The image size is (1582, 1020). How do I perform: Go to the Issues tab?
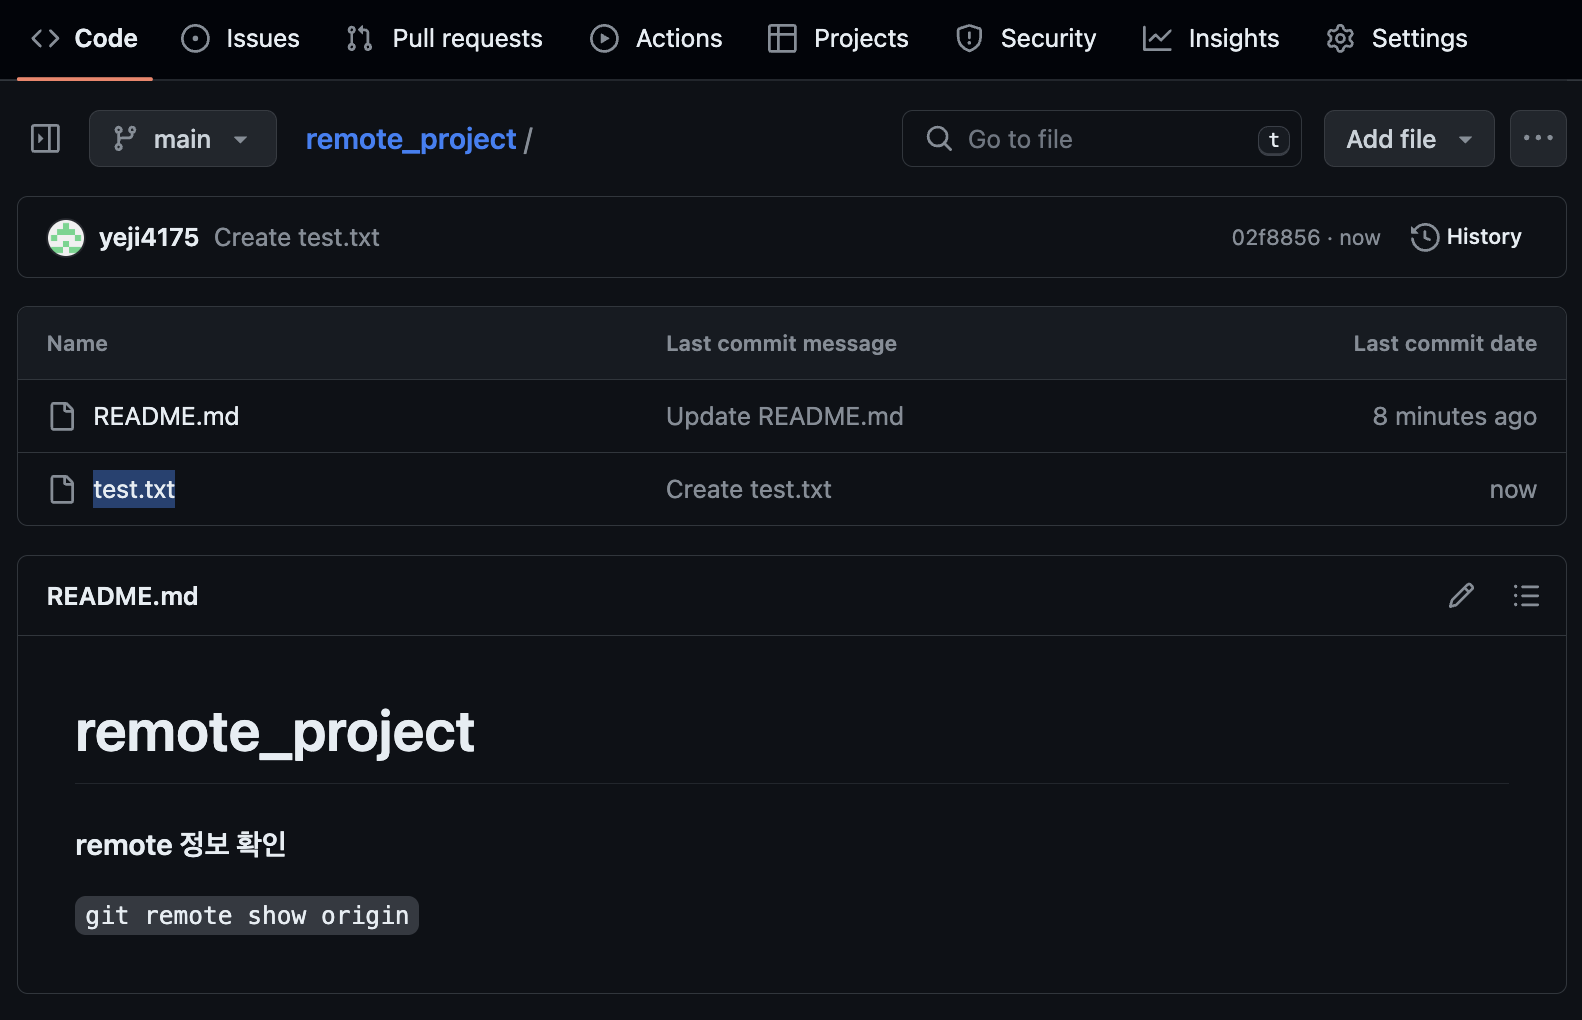click(240, 38)
